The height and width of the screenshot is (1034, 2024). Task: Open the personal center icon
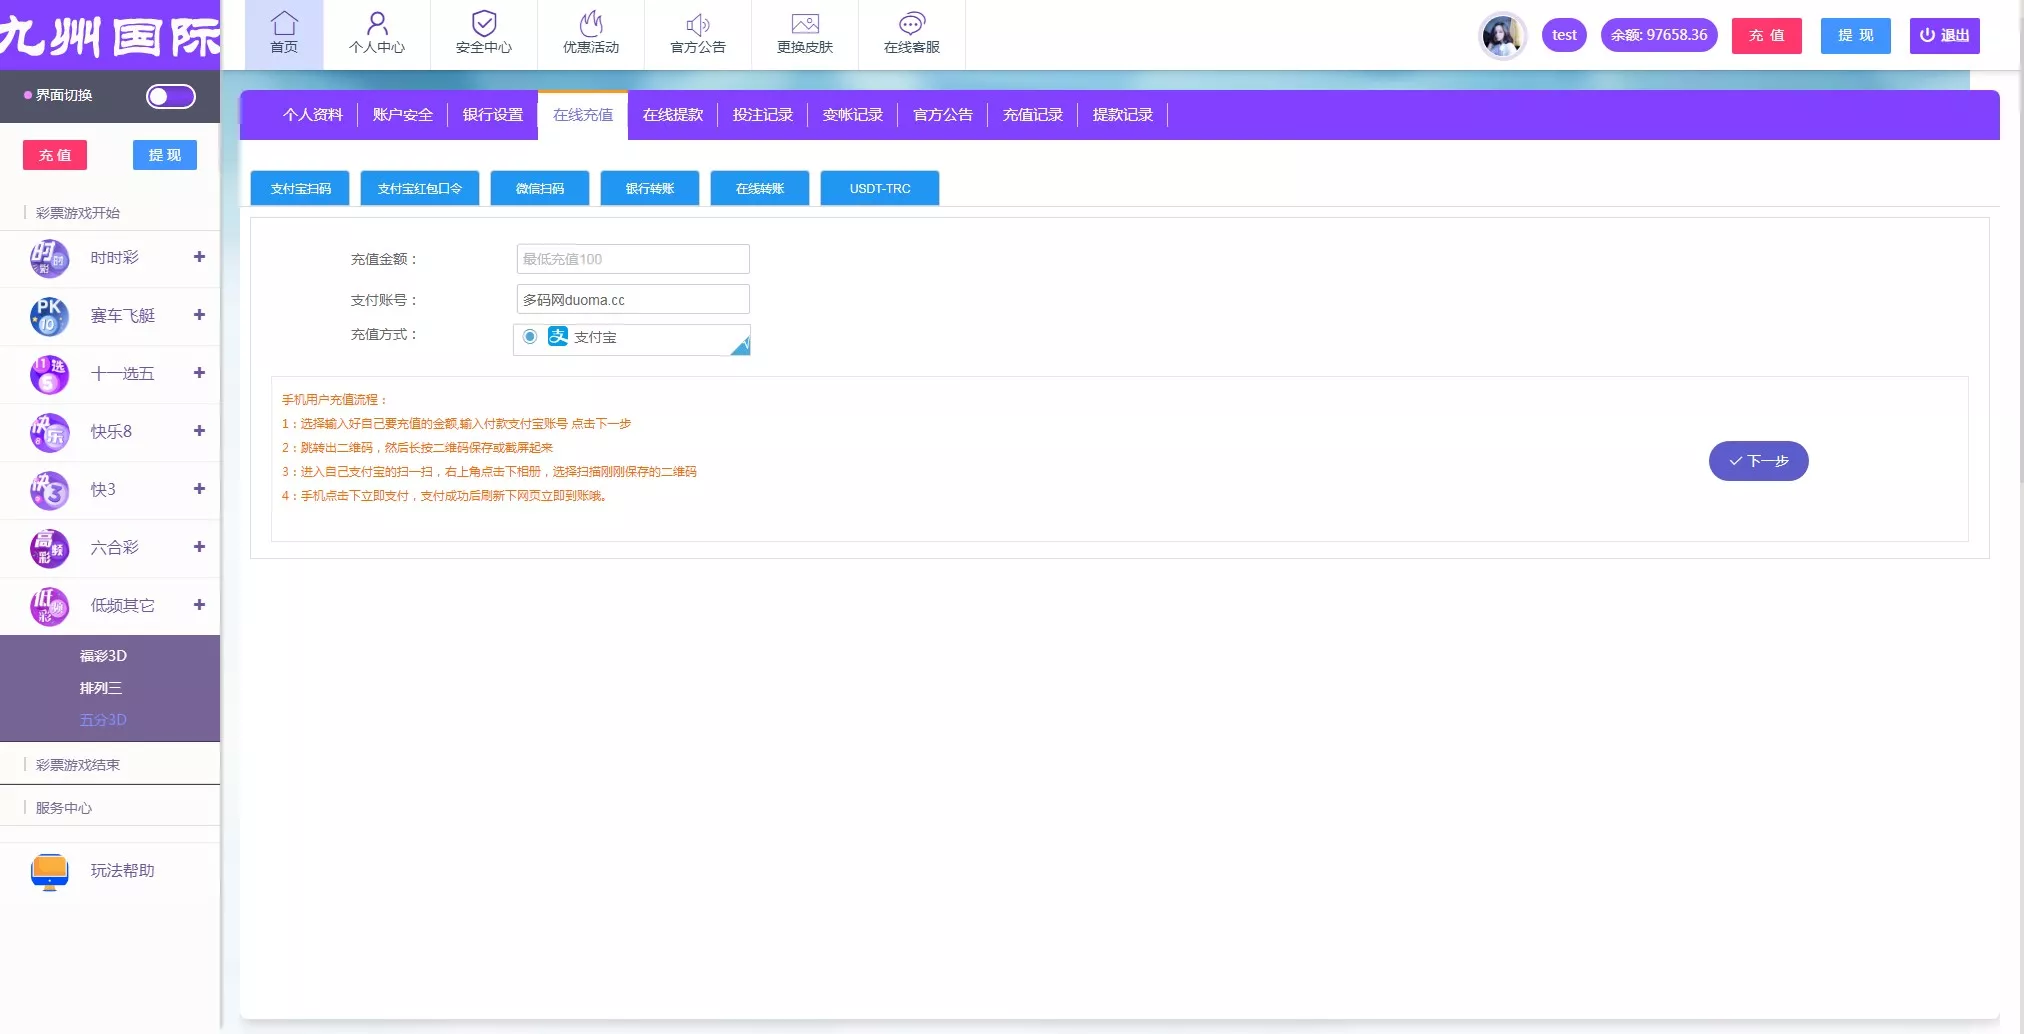click(x=377, y=24)
